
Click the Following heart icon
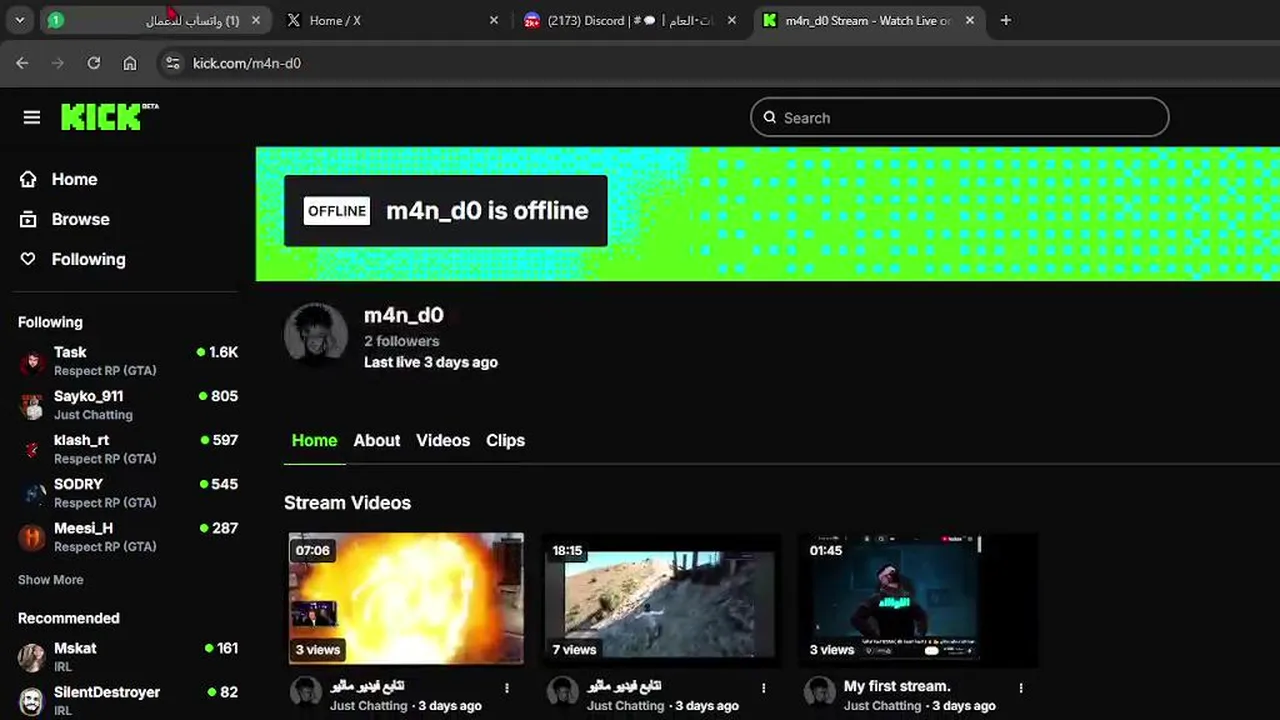(29, 259)
